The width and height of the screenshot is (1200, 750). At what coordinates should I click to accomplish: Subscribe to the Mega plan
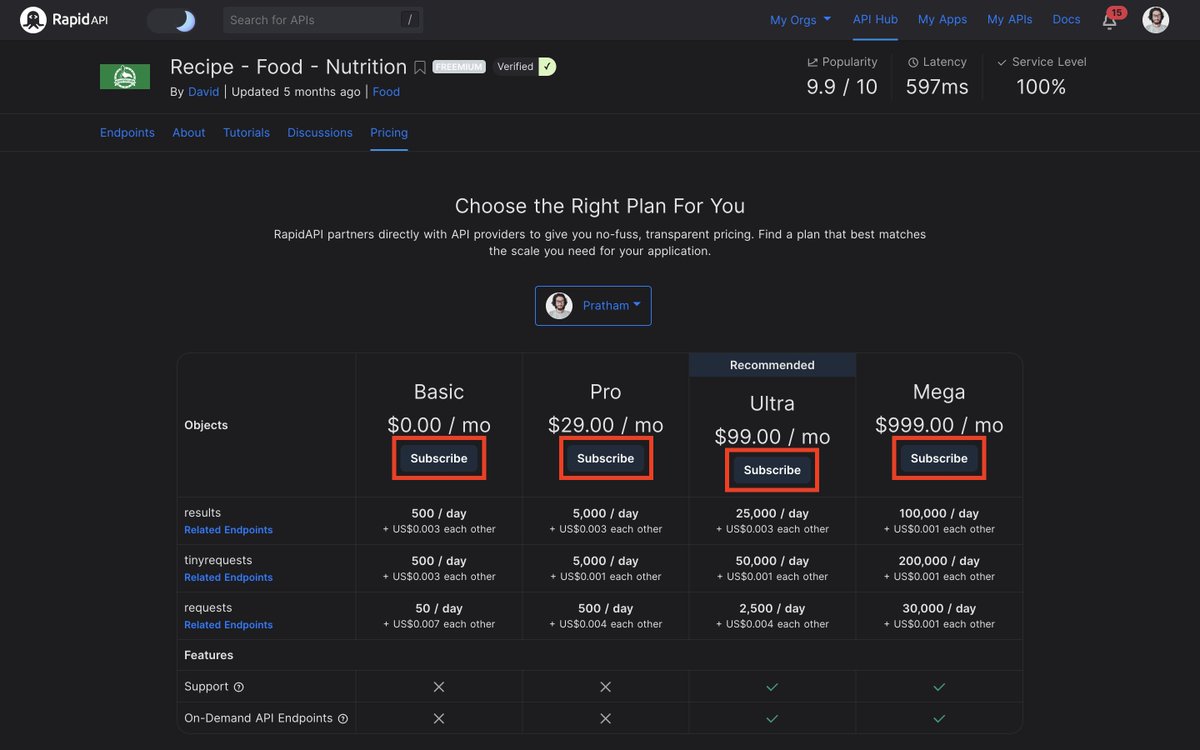pyautogui.click(x=939, y=458)
